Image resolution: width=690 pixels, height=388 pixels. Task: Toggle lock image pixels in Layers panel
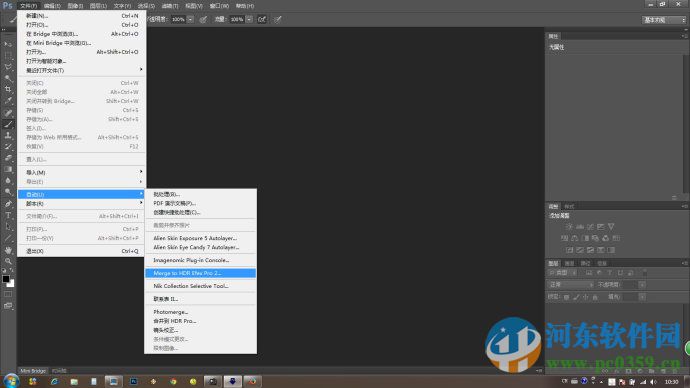point(576,297)
